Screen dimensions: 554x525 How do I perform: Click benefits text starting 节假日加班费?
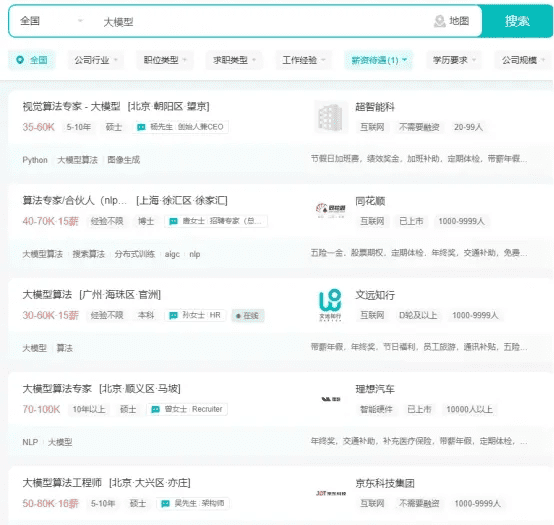click(x=419, y=159)
